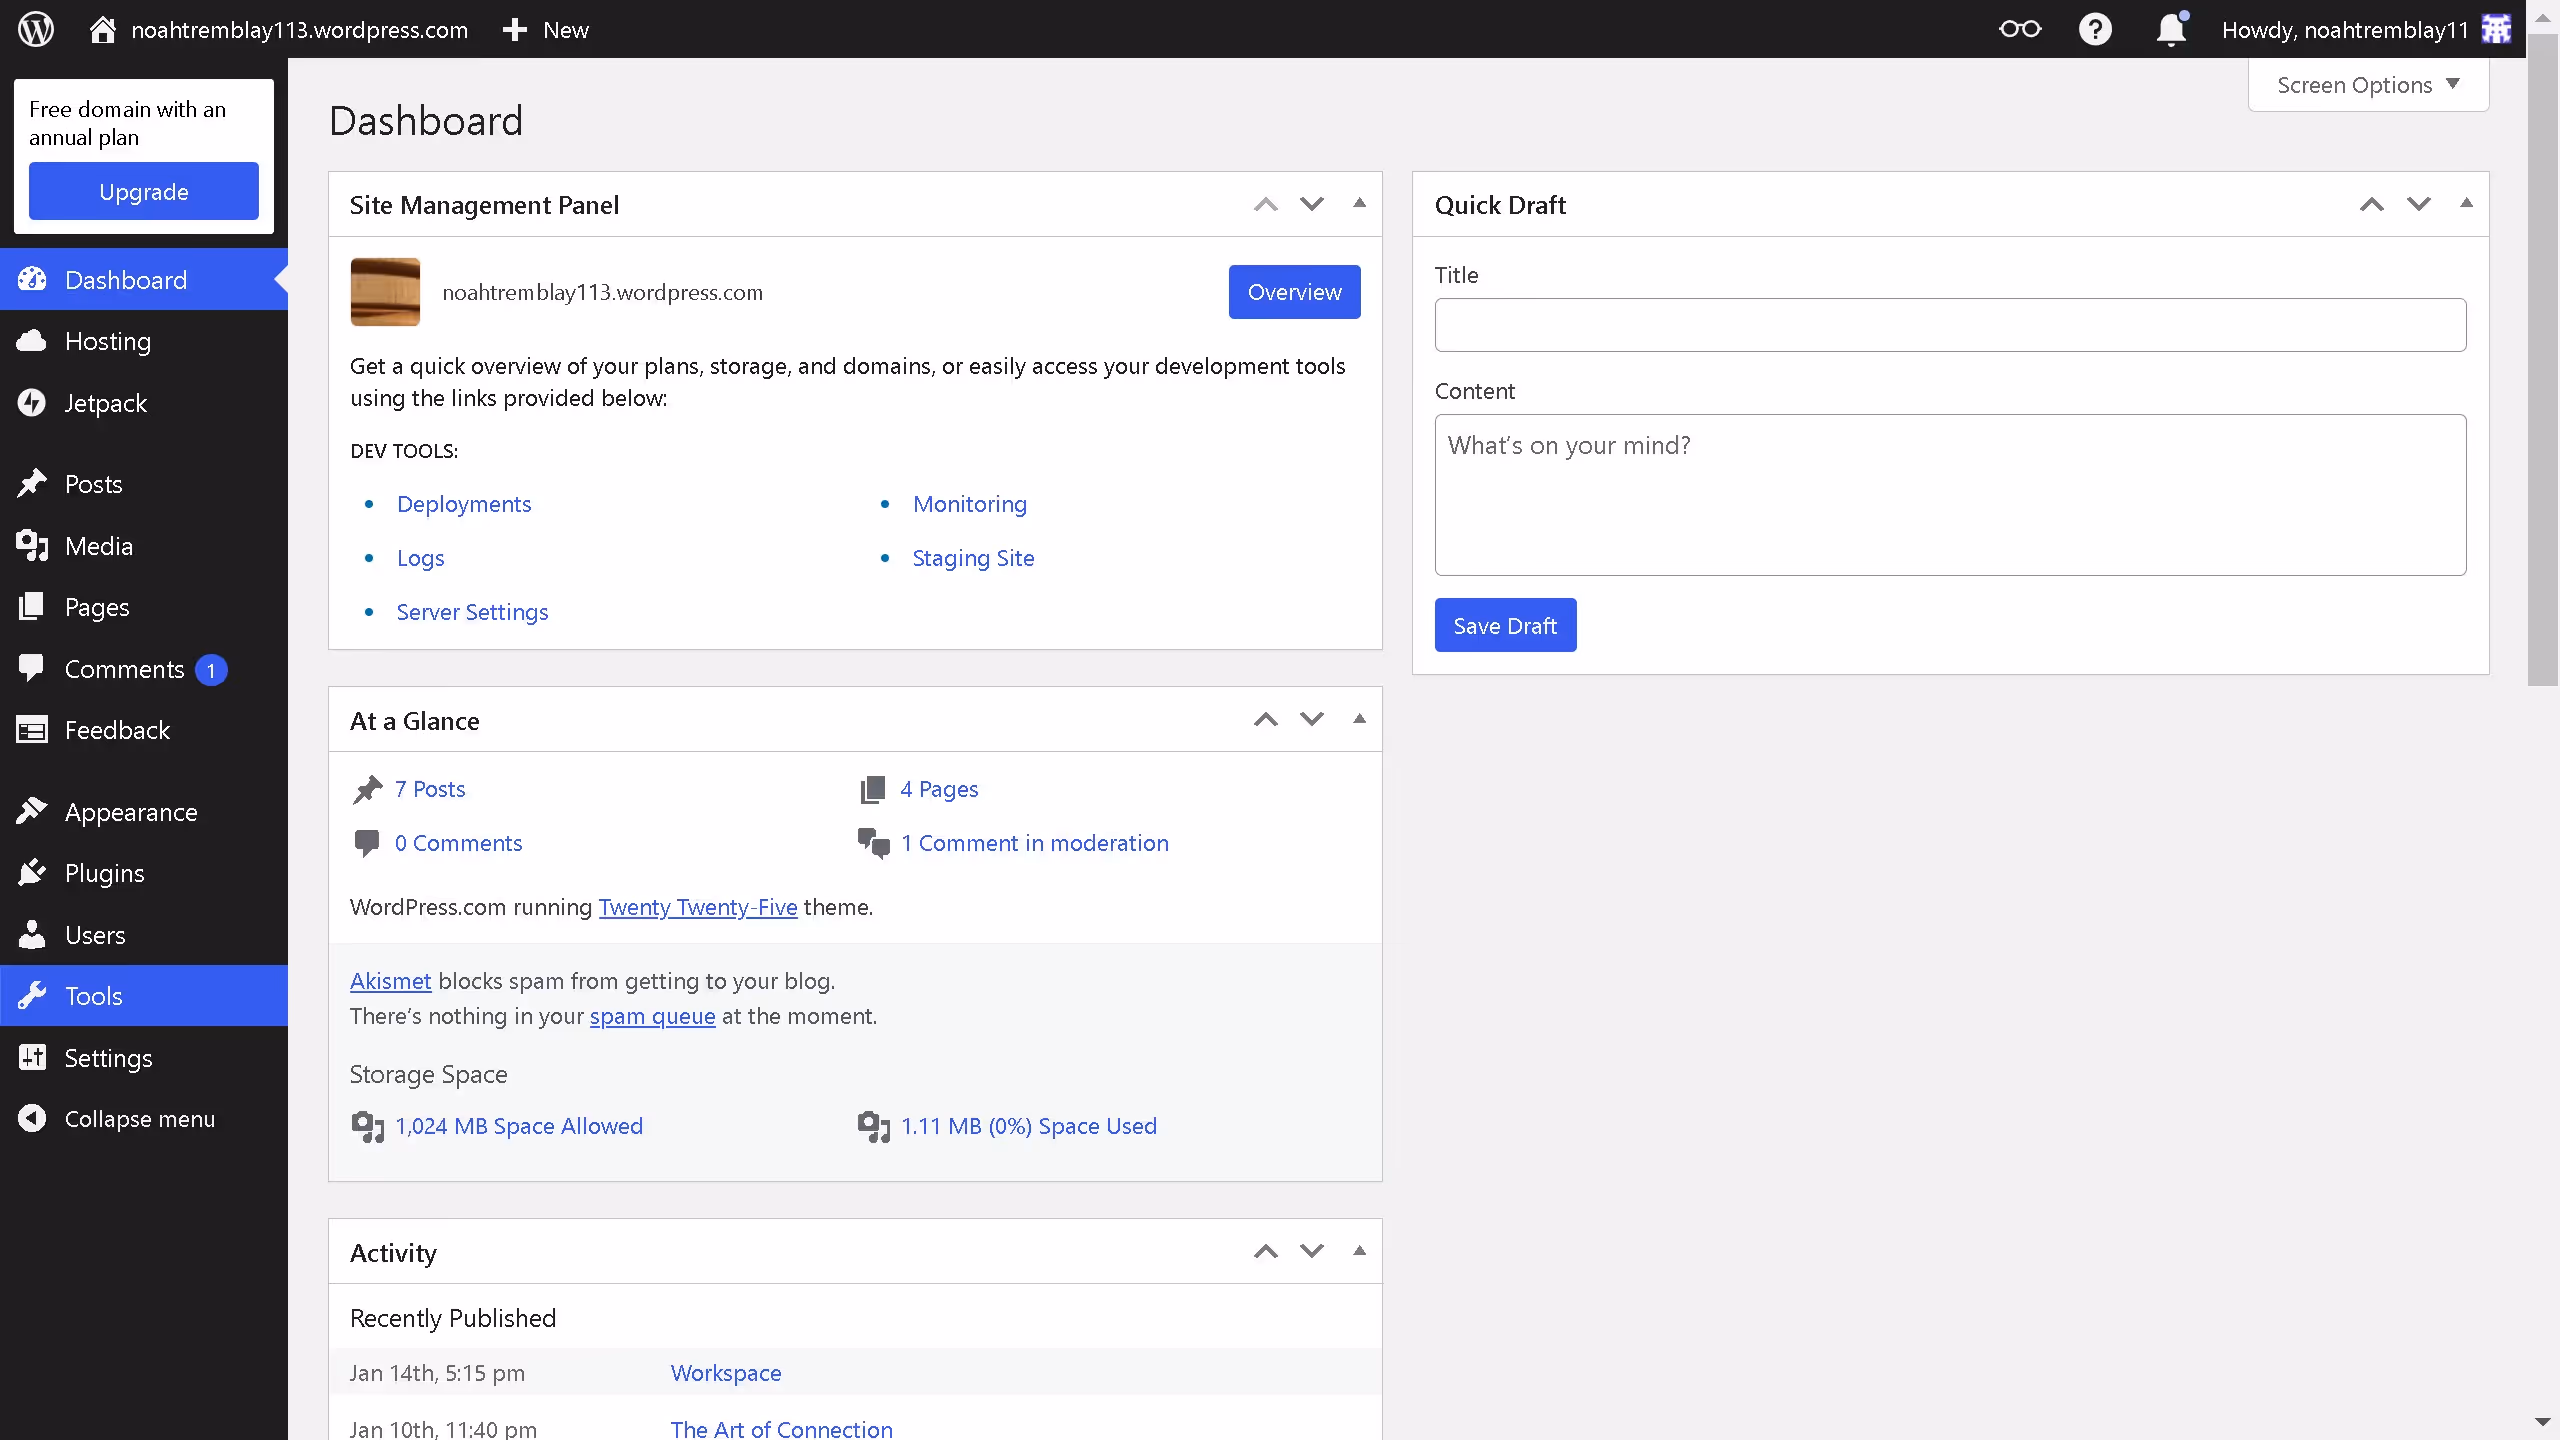Click the Quick Draft Title field
The width and height of the screenshot is (2560, 1440).
(1949, 324)
